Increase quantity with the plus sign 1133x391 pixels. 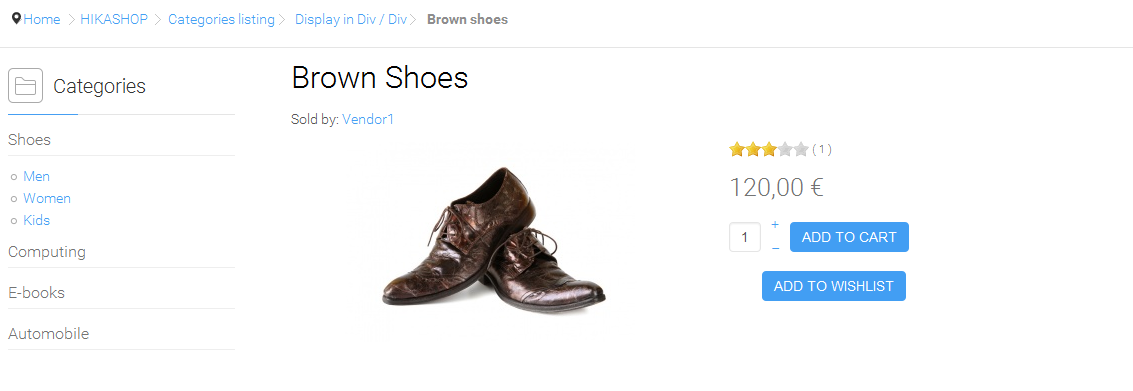click(775, 225)
